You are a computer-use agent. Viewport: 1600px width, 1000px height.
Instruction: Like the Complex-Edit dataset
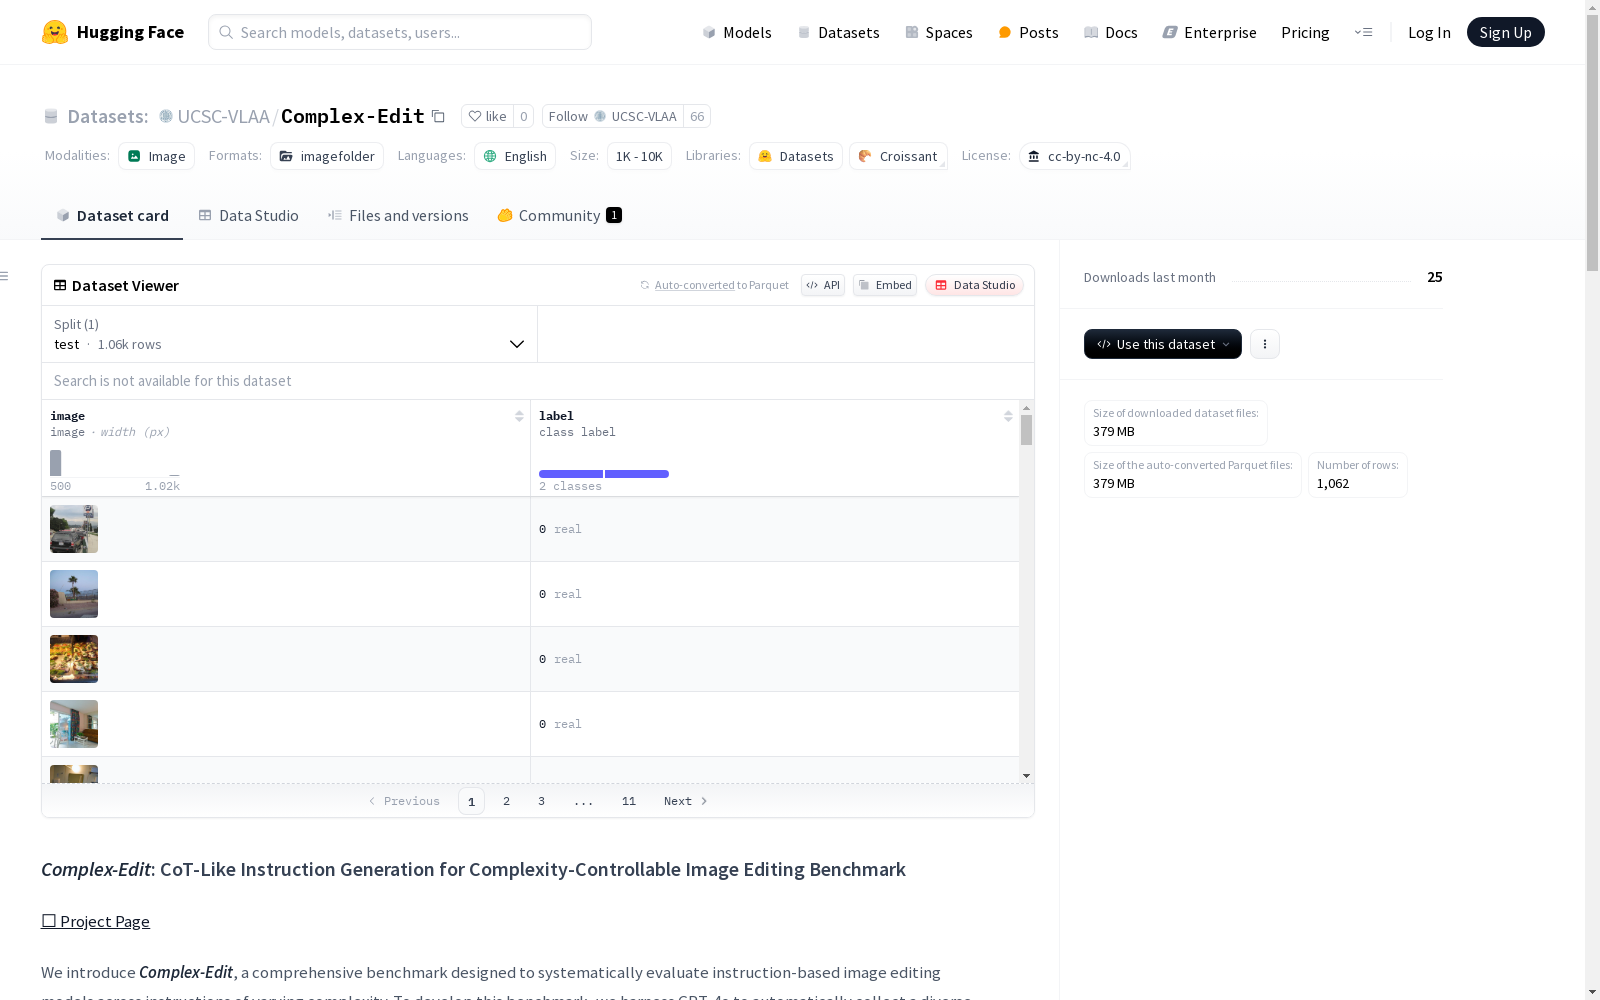tap(487, 116)
